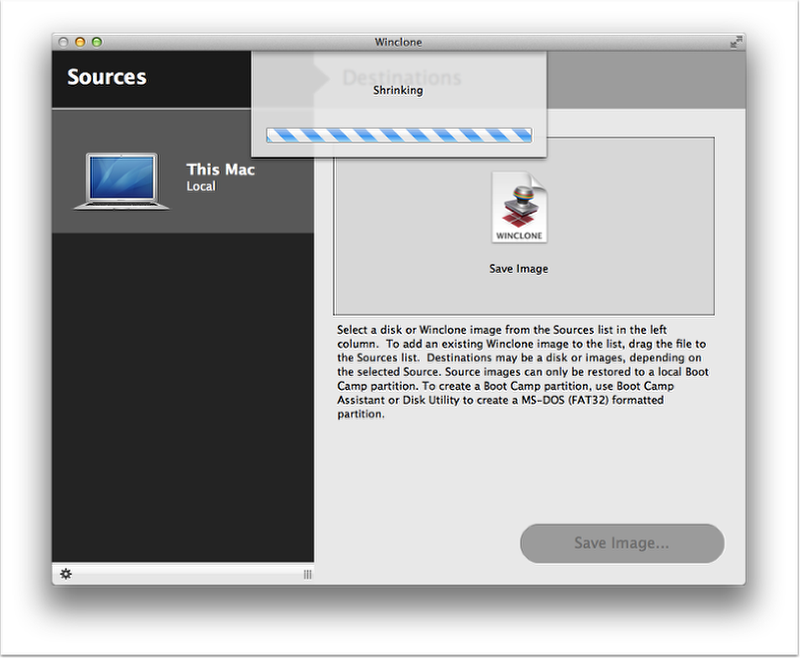The height and width of the screenshot is (658, 800).
Task: Zoom the window using the green button
Action: point(97,42)
